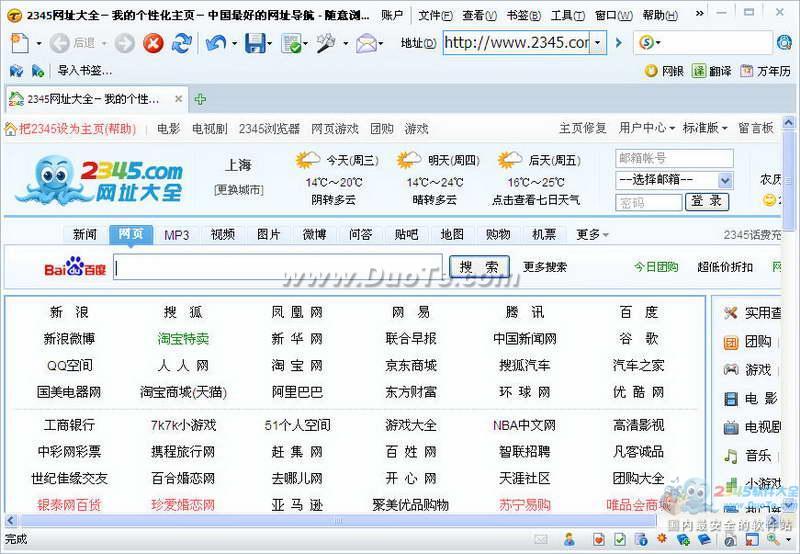This screenshot has height=554, width=800.
Task: Open the 帮助(H) menu
Action: 660,15
